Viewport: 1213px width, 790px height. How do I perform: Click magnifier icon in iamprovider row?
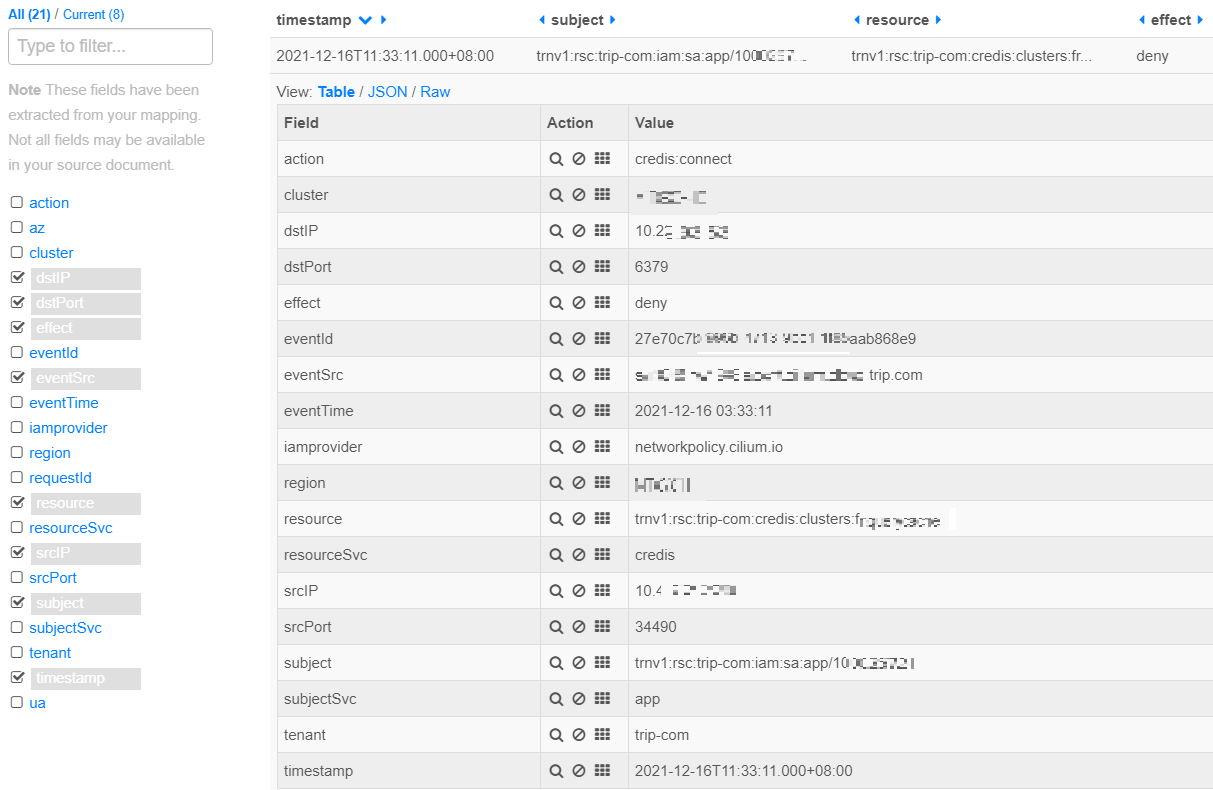556,447
